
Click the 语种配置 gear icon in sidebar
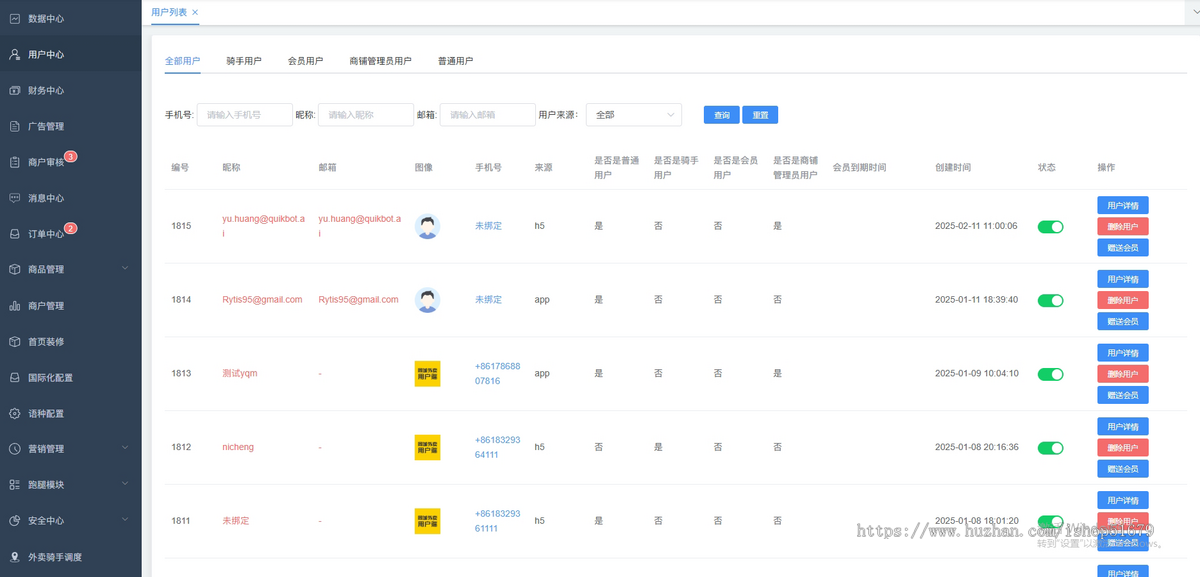point(15,414)
